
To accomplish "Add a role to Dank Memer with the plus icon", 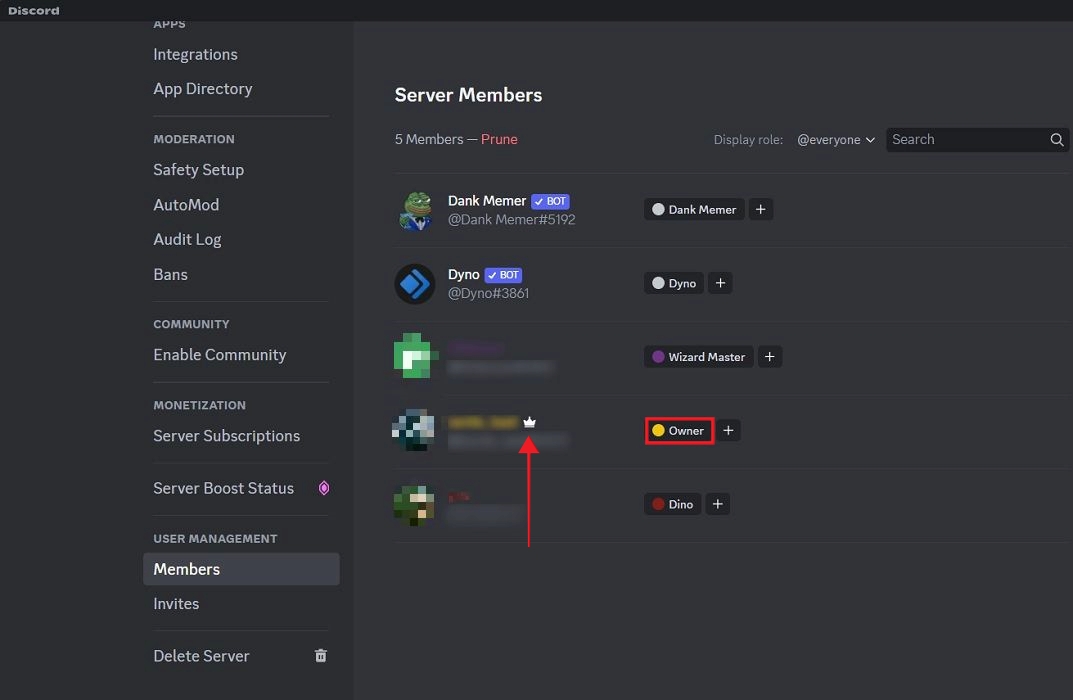I will [760, 209].
